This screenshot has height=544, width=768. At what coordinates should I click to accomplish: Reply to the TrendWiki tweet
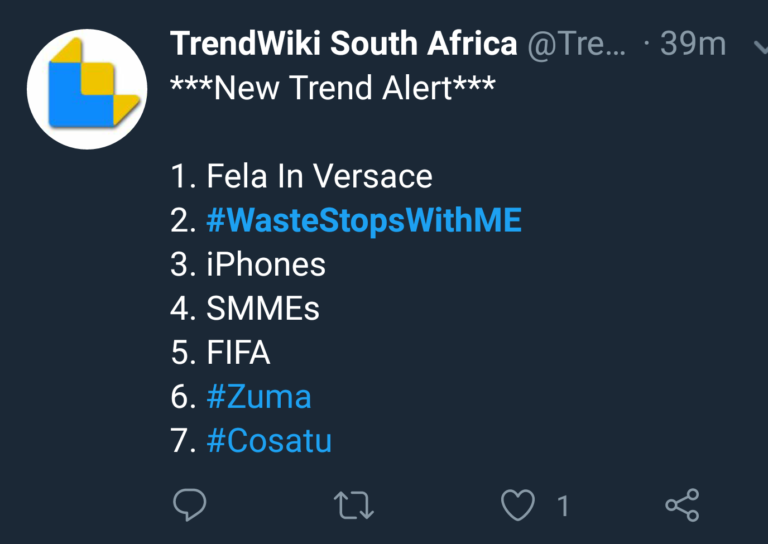click(190, 506)
